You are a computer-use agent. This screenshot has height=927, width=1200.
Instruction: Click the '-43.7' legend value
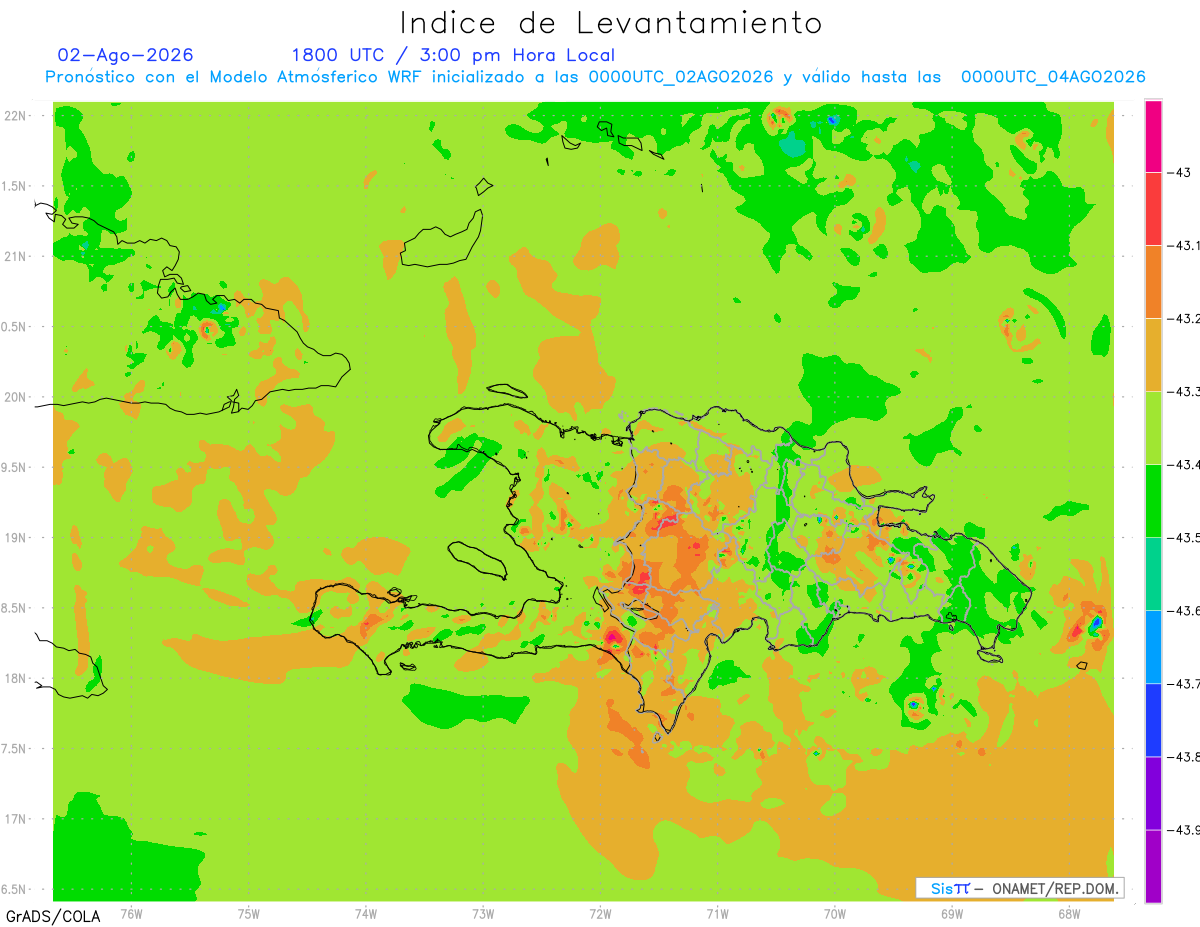pyautogui.click(x=1182, y=684)
